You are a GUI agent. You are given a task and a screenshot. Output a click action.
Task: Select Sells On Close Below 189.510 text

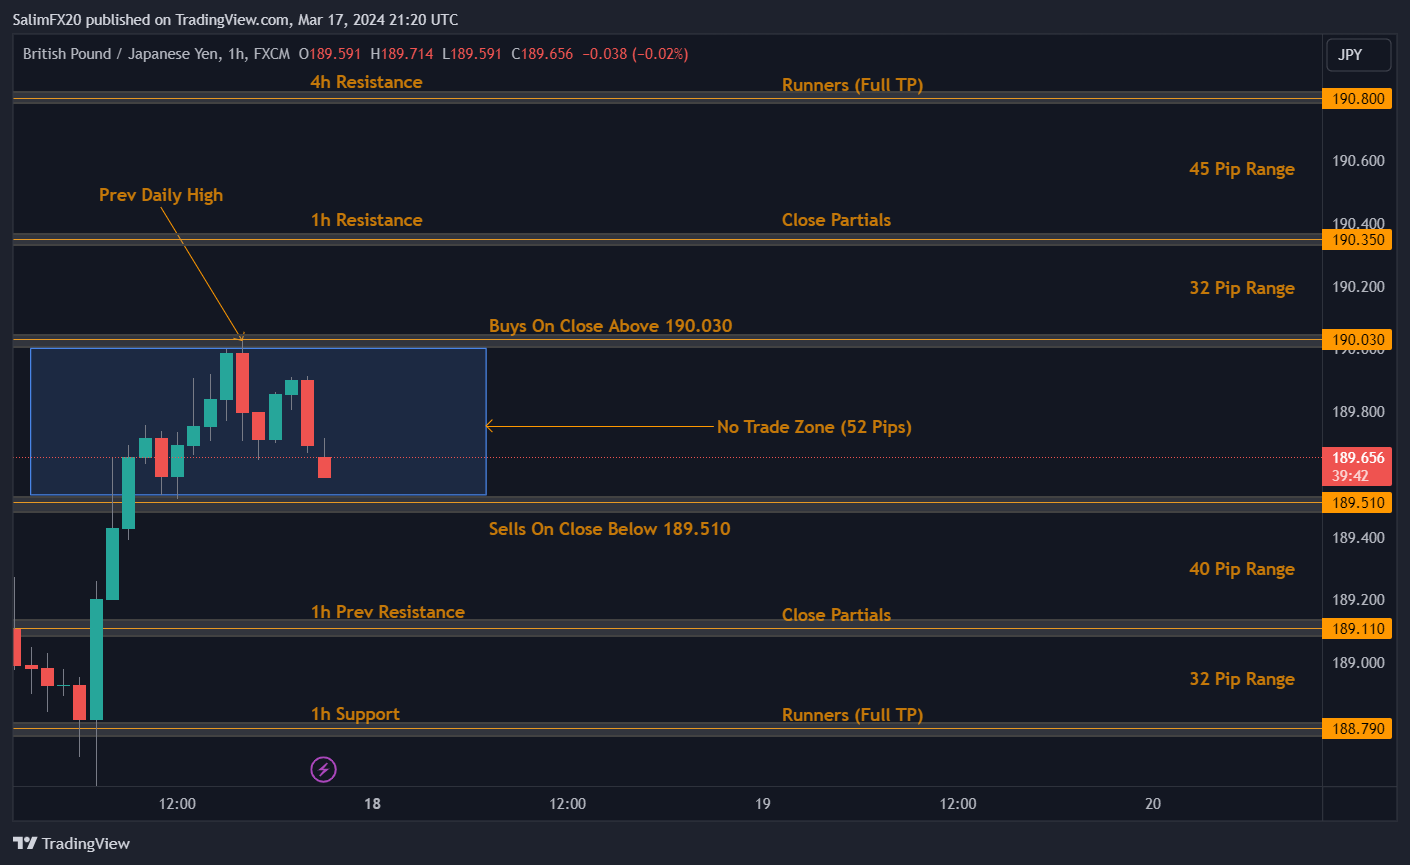[x=609, y=529]
